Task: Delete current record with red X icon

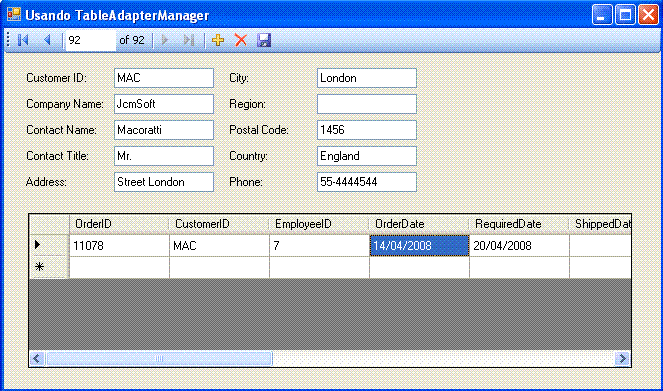Action: pos(241,40)
